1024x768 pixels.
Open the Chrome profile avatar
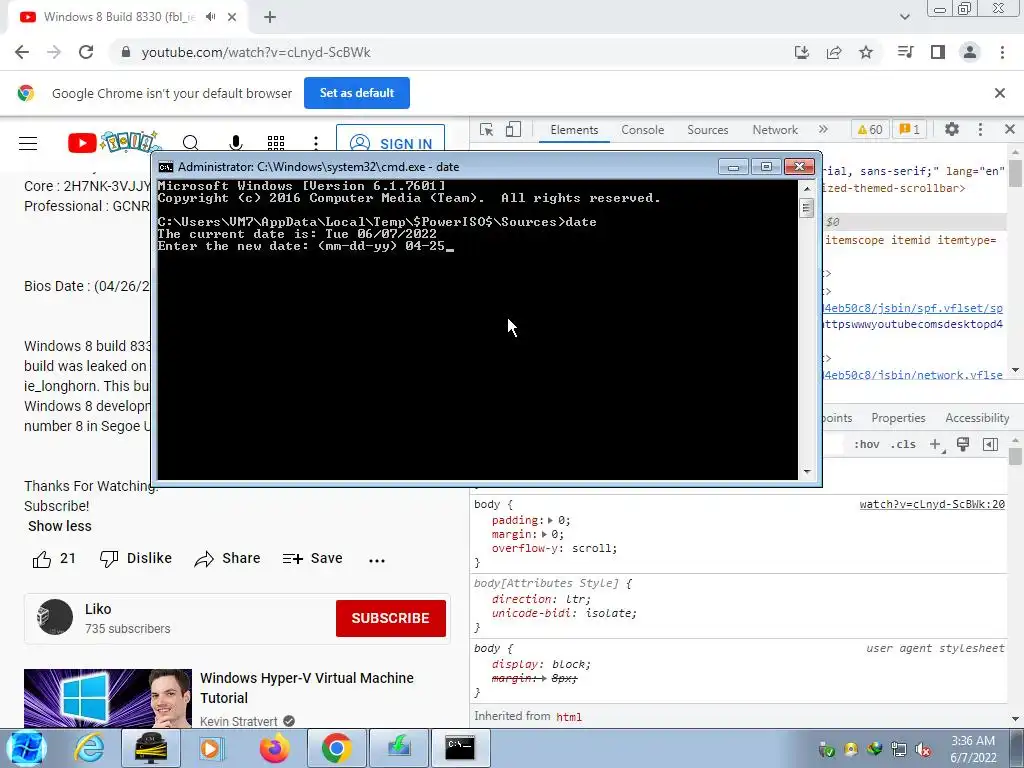(x=970, y=52)
